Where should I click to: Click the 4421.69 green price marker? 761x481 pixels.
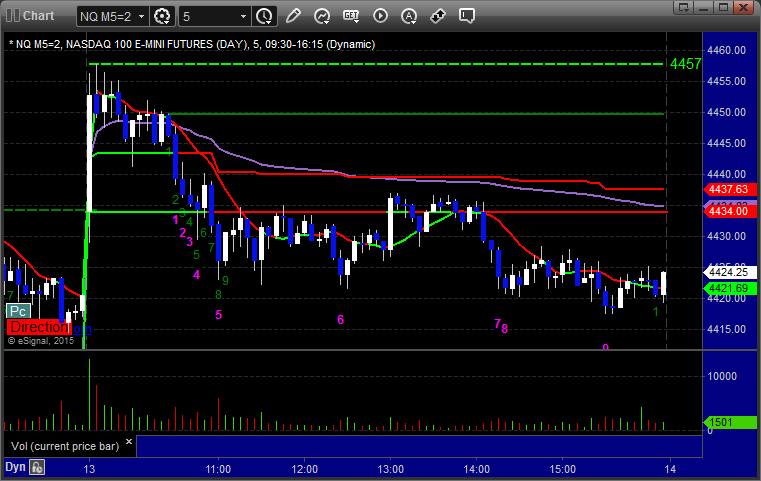pos(730,289)
